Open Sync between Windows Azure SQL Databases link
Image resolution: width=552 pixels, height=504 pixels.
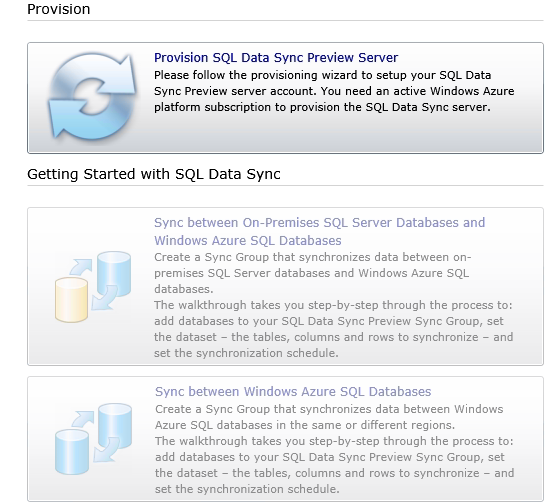point(293,391)
